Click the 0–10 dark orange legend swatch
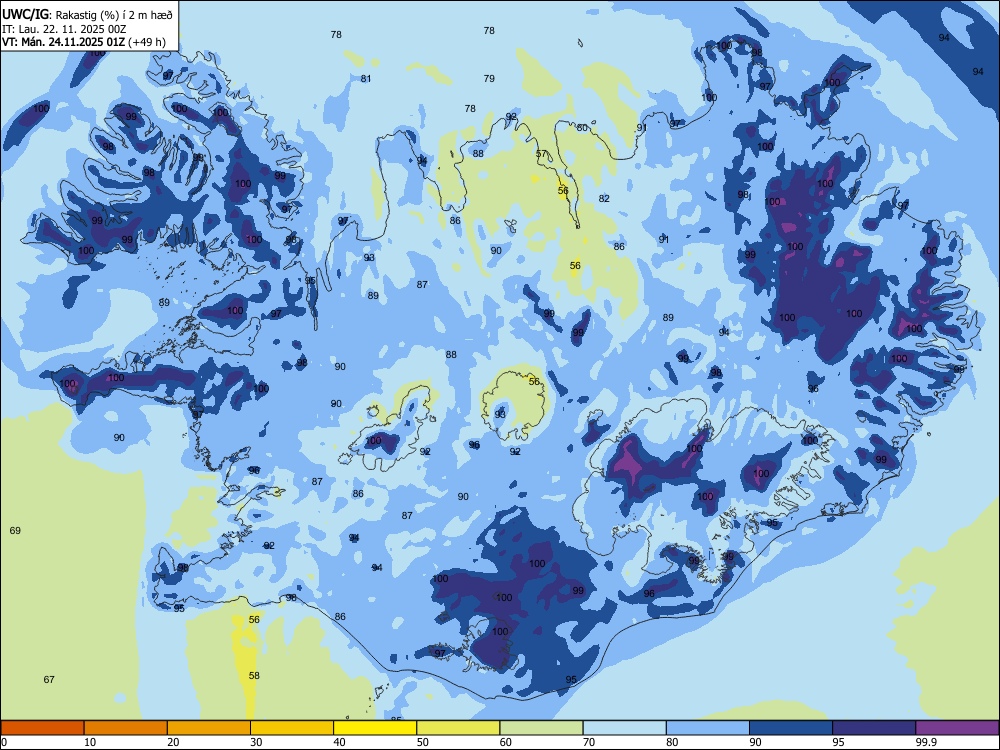The width and height of the screenshot is (1000, 750). click(x=42, y=728)
